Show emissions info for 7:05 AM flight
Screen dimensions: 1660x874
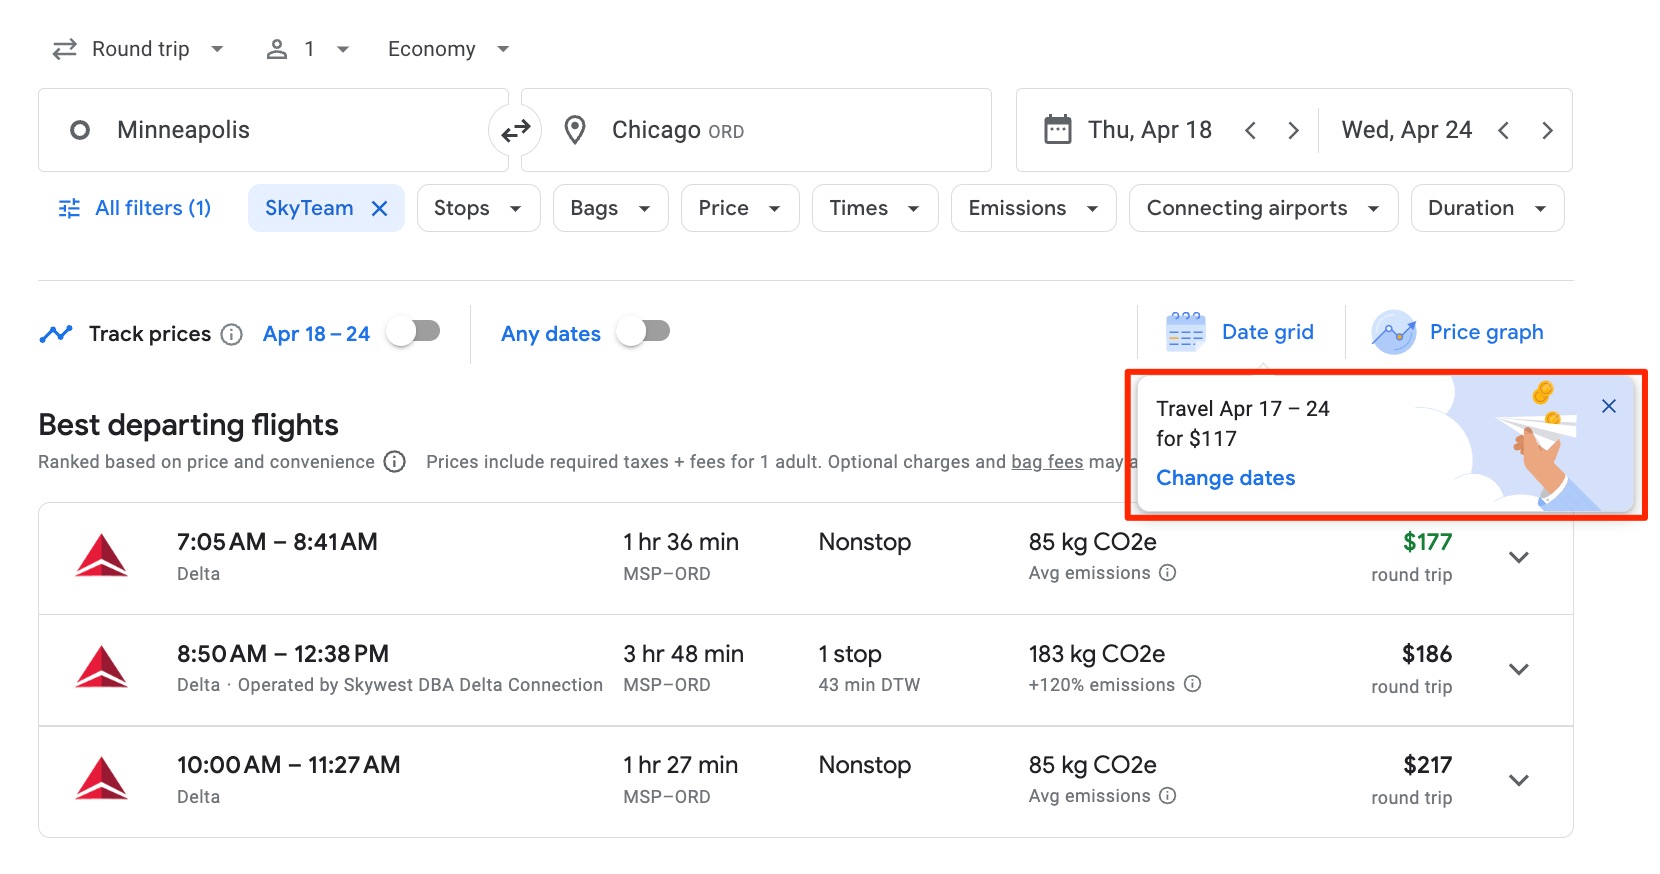(x=1167, y=573)
